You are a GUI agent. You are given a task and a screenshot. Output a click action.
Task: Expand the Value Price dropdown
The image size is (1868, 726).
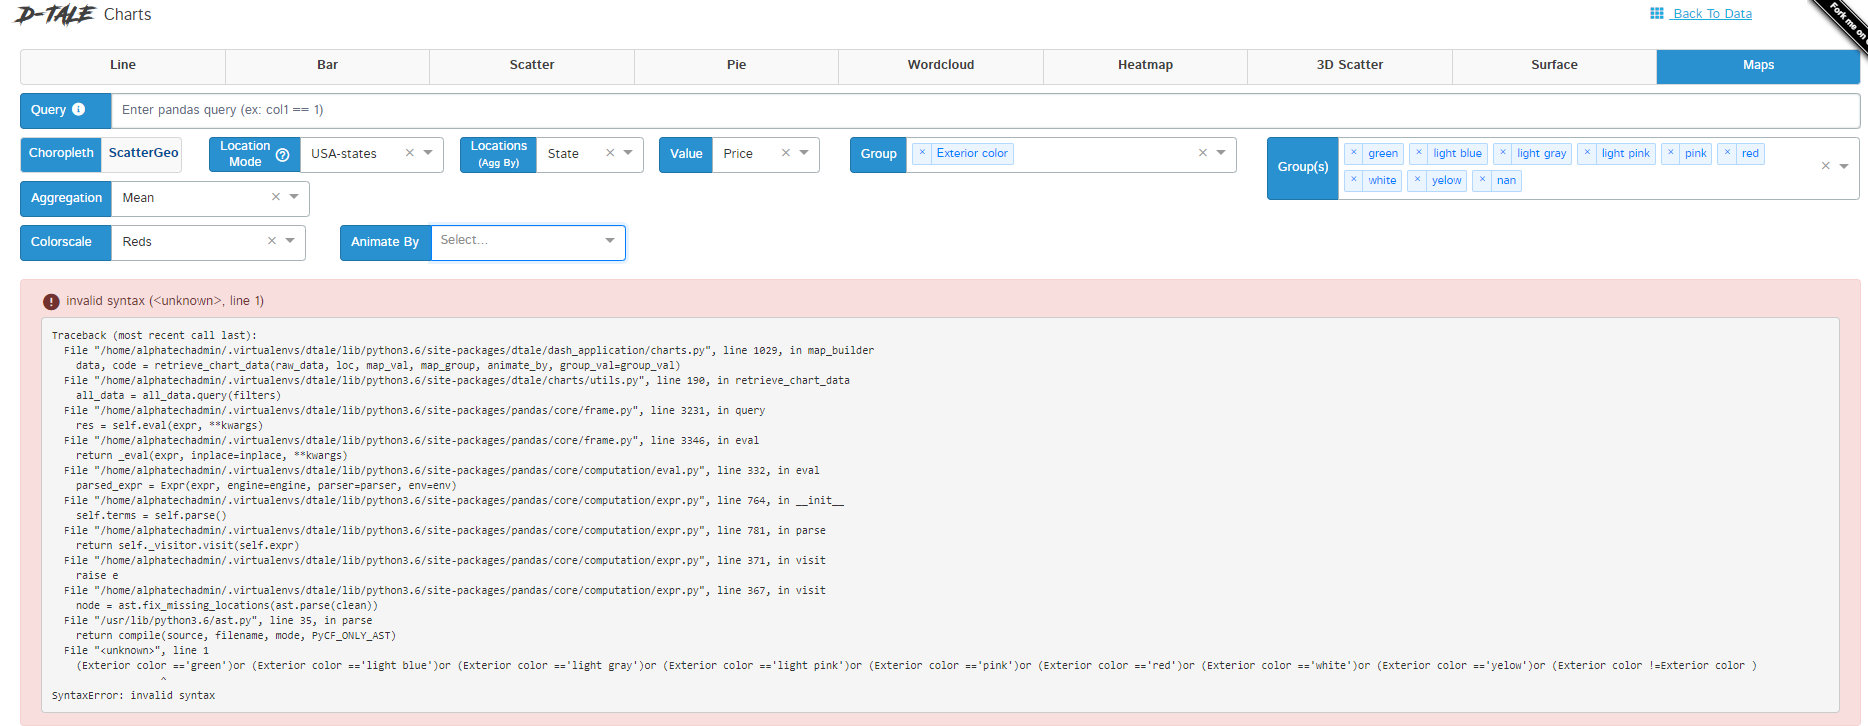[x=804, y=153]
